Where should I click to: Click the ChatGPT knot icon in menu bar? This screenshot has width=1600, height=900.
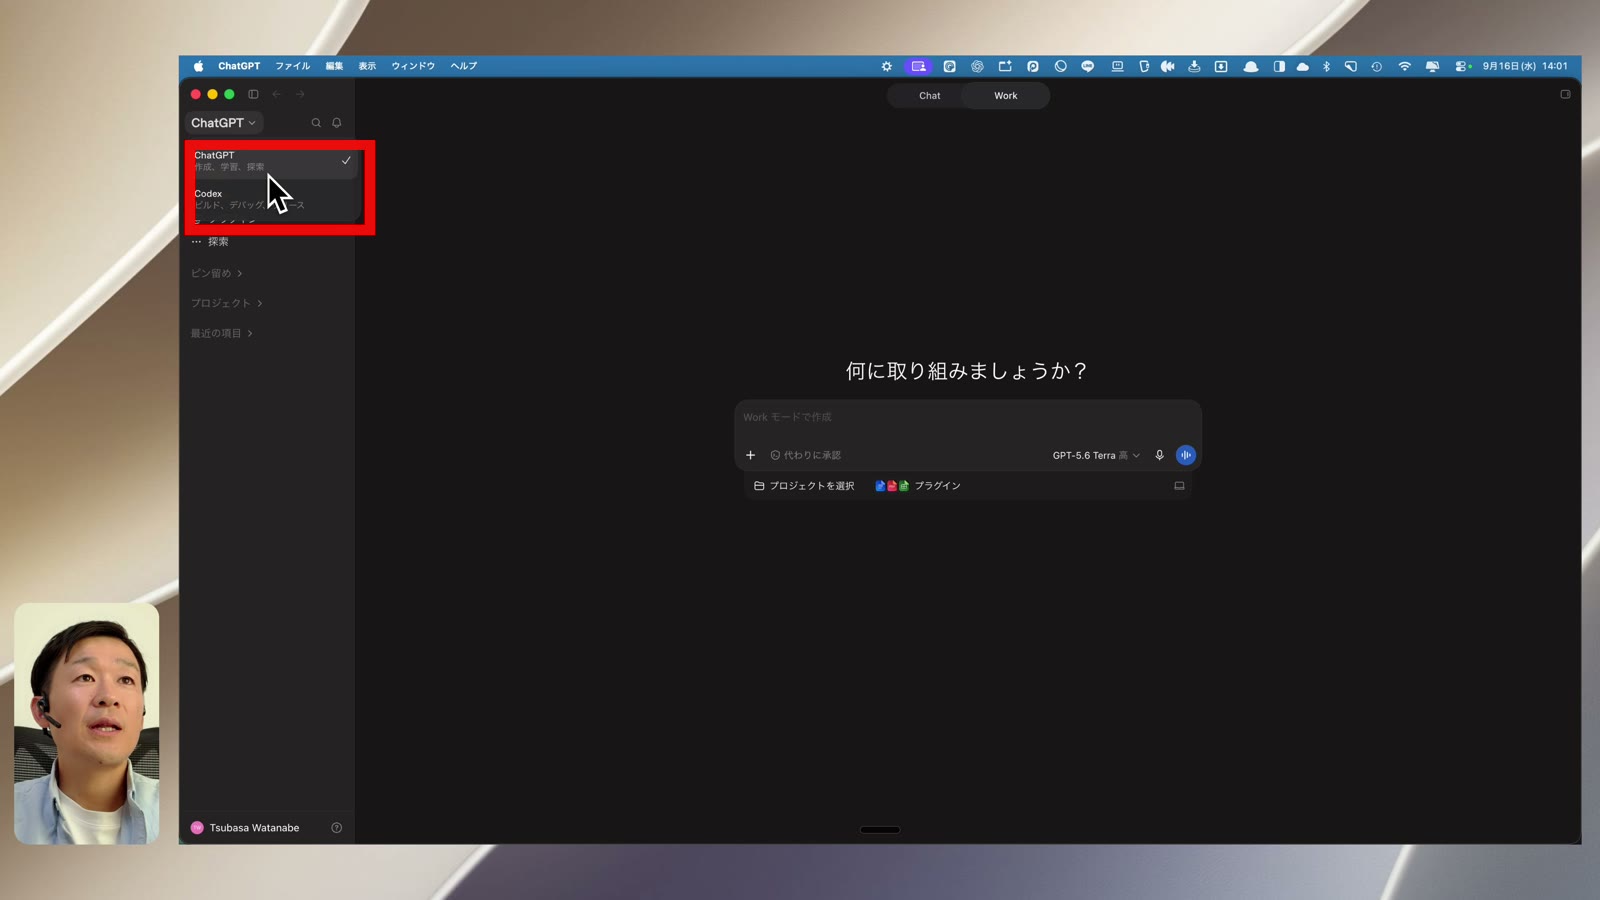[977, 66]
